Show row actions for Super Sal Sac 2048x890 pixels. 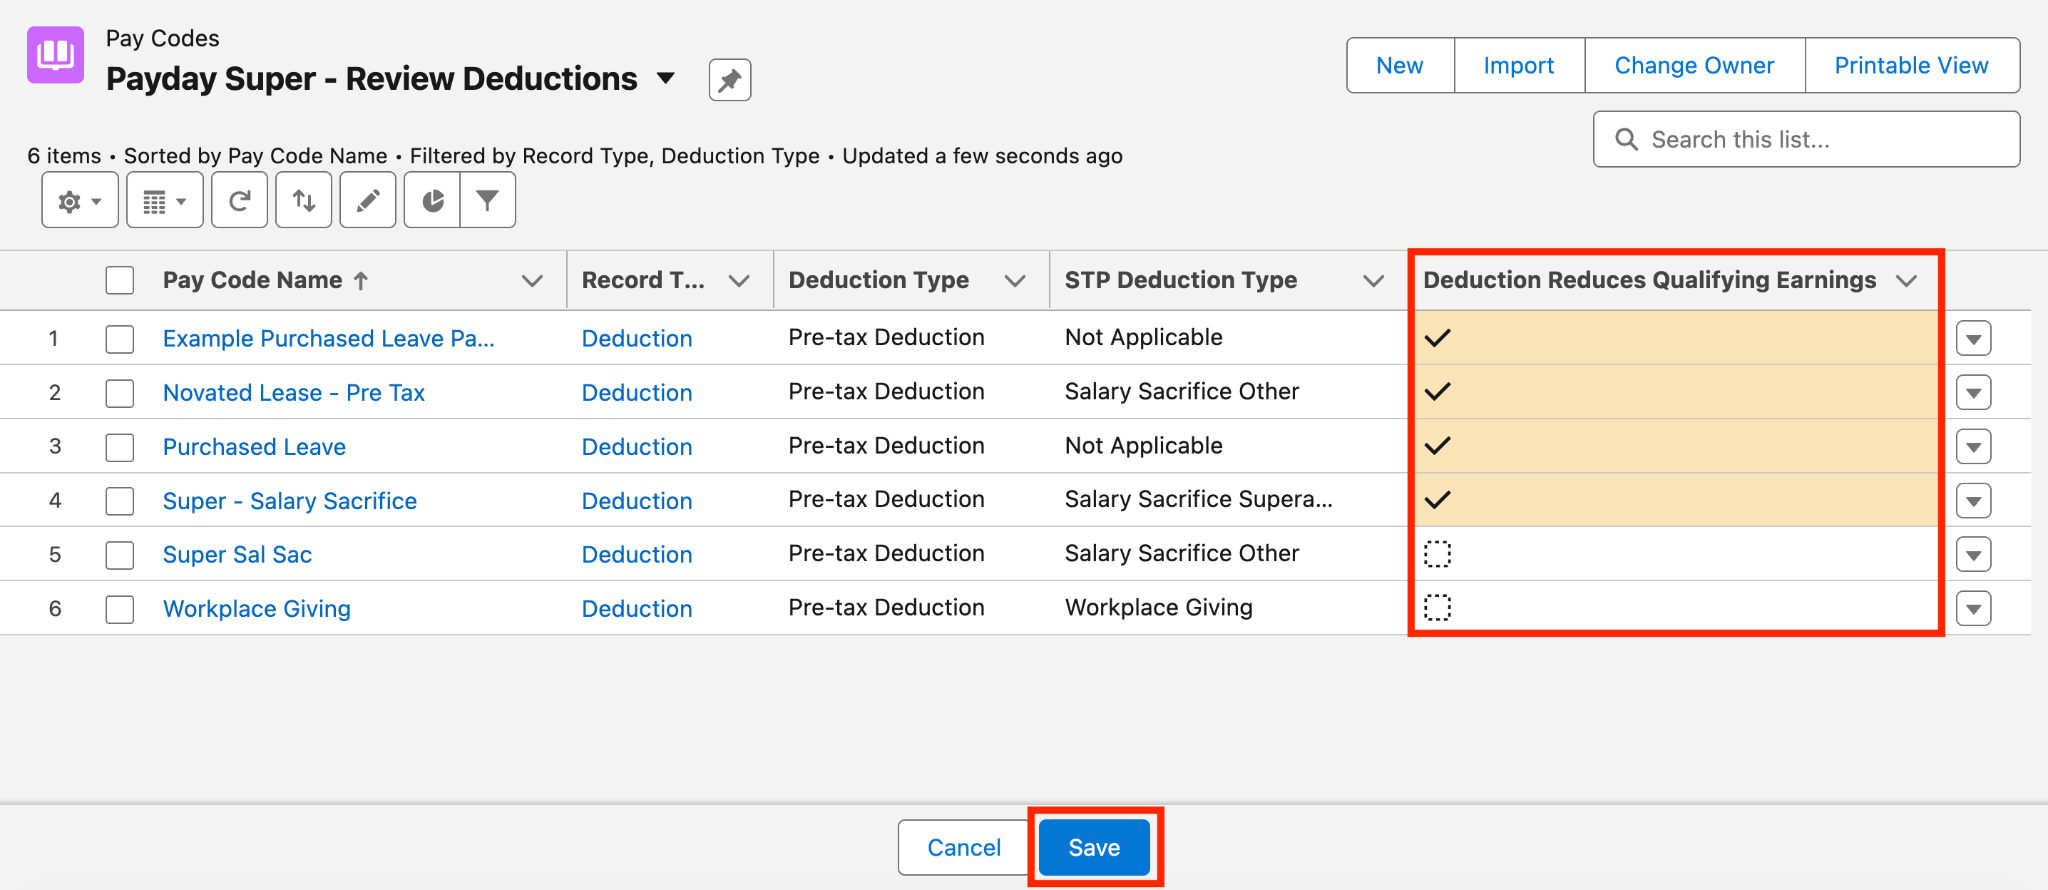tap(1974, 555)
